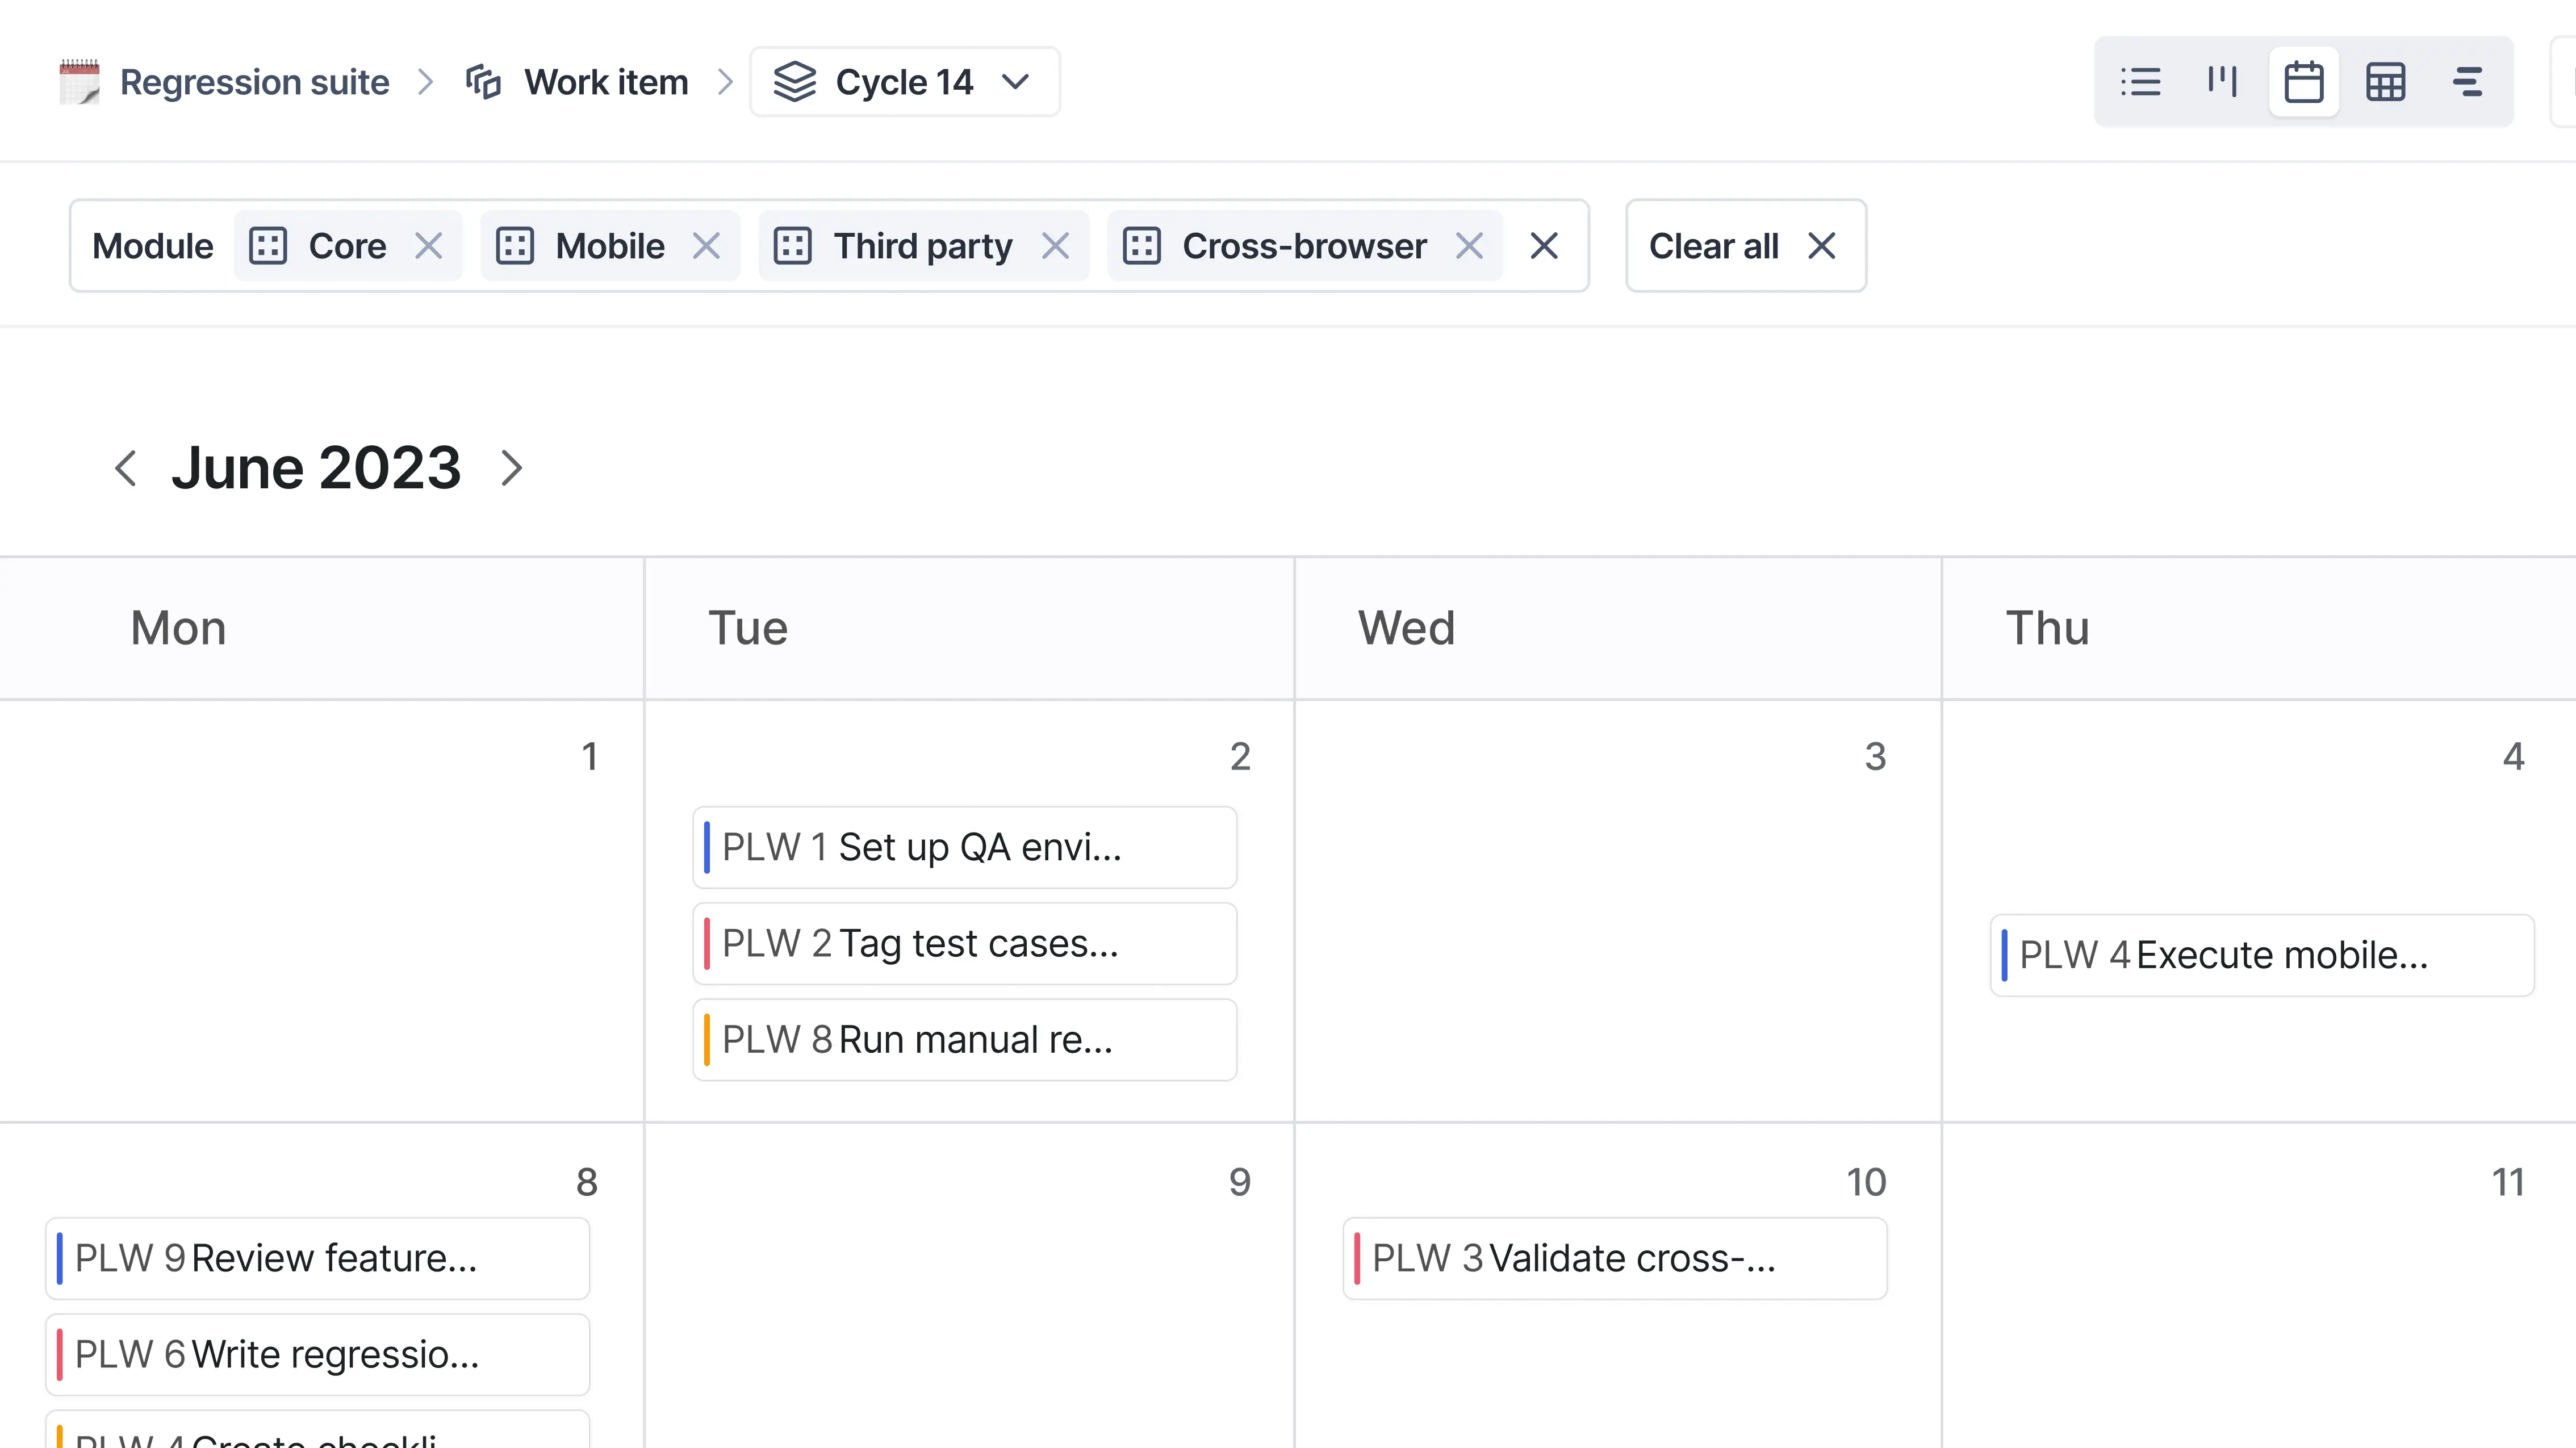Open the PLW 3 Validate cross work item
The height and width of the screenshot is (1448, 2576).
coord(1613,1258)
